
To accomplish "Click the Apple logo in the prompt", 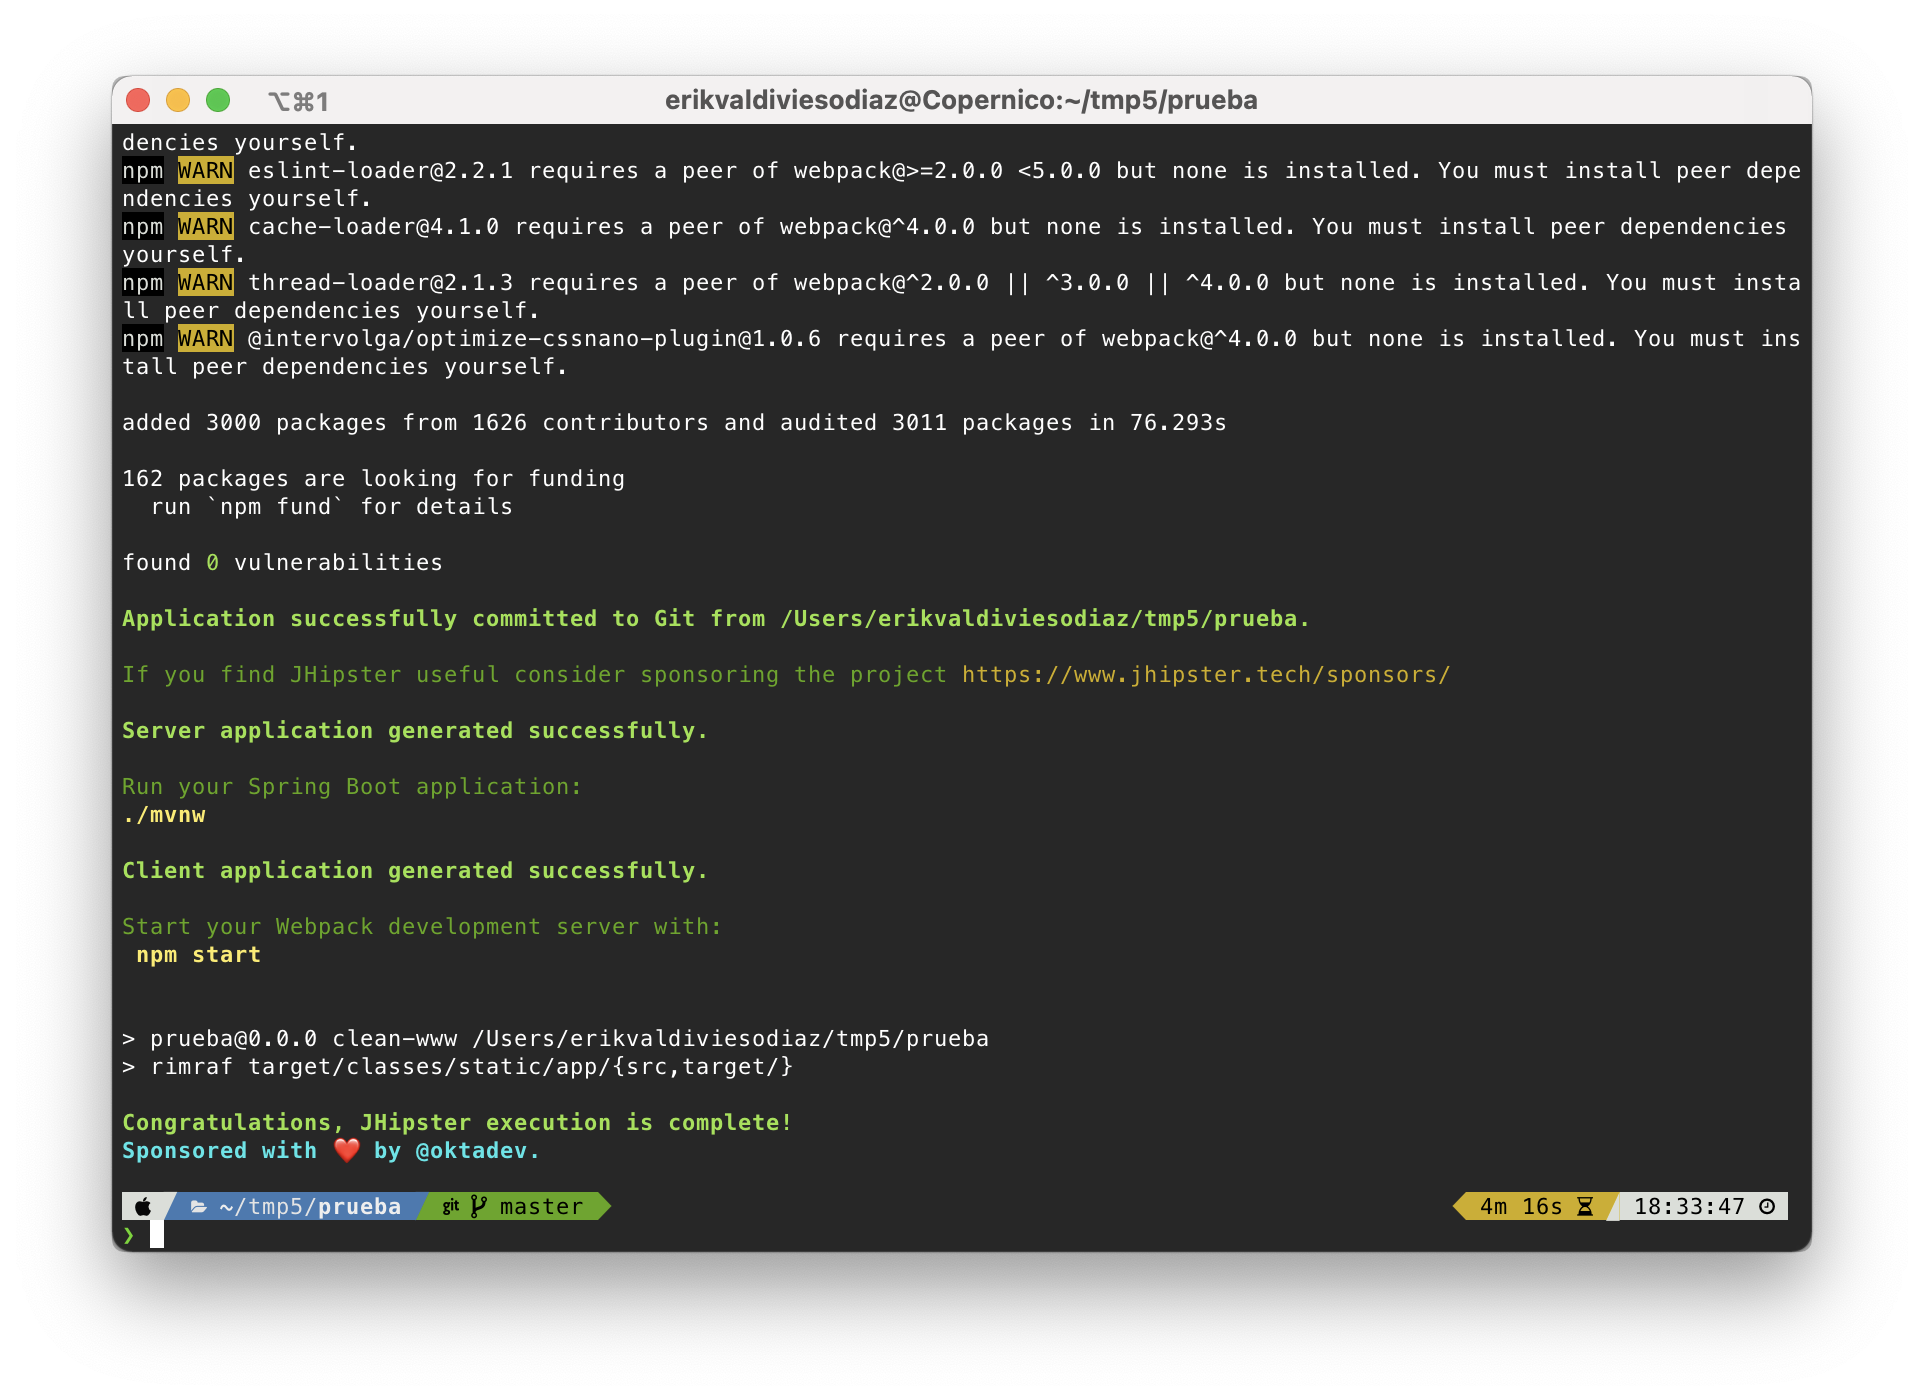I will [x=143, y=1207].
